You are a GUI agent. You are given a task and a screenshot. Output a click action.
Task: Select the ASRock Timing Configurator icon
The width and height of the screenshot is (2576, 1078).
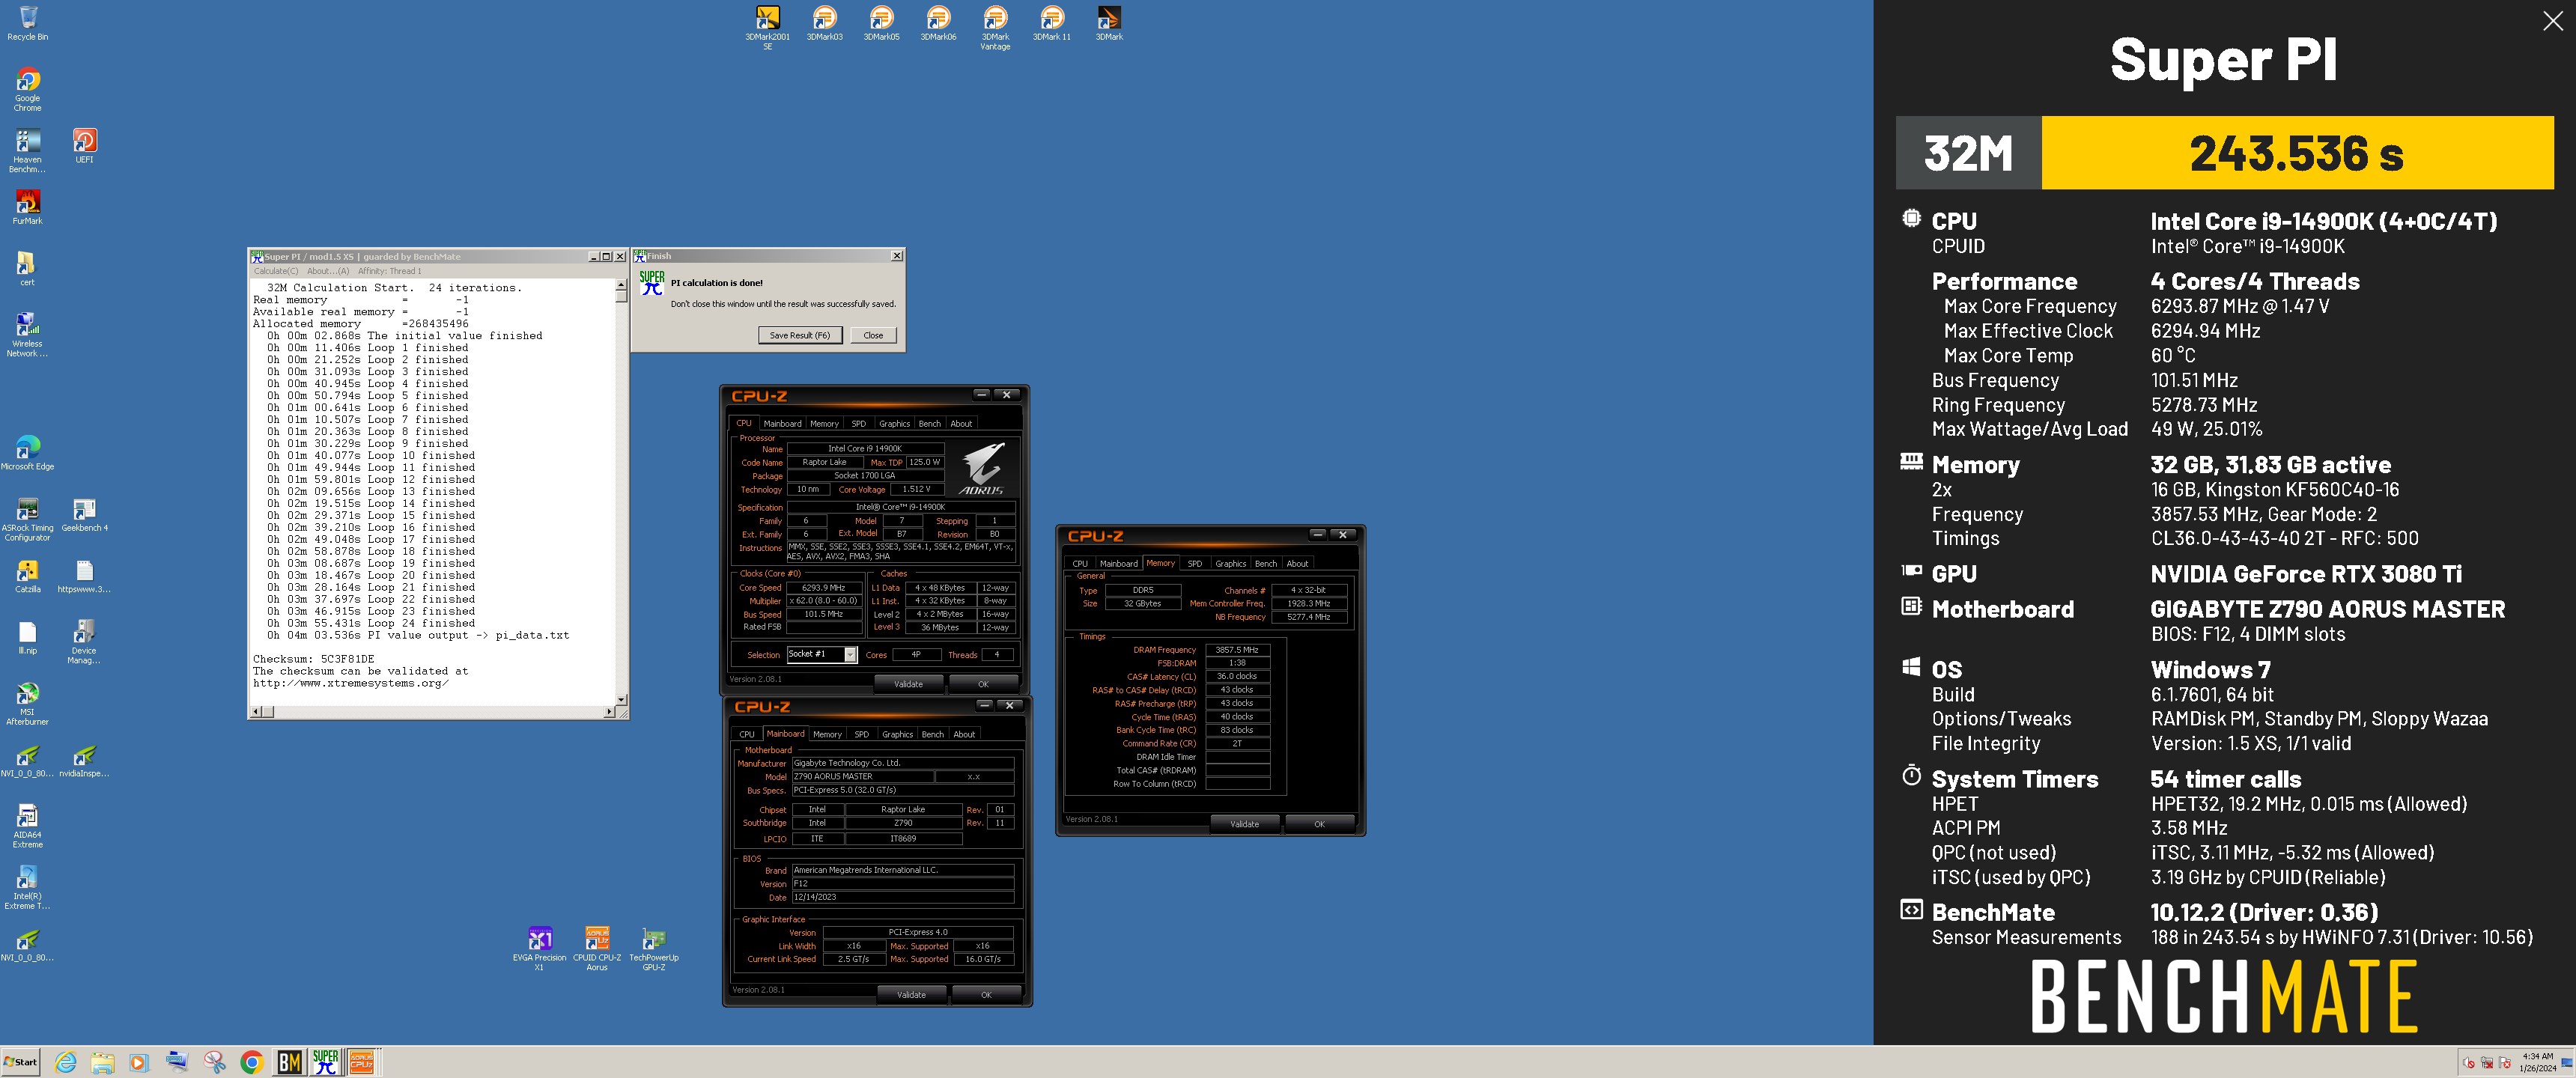(x=28, y=519)
